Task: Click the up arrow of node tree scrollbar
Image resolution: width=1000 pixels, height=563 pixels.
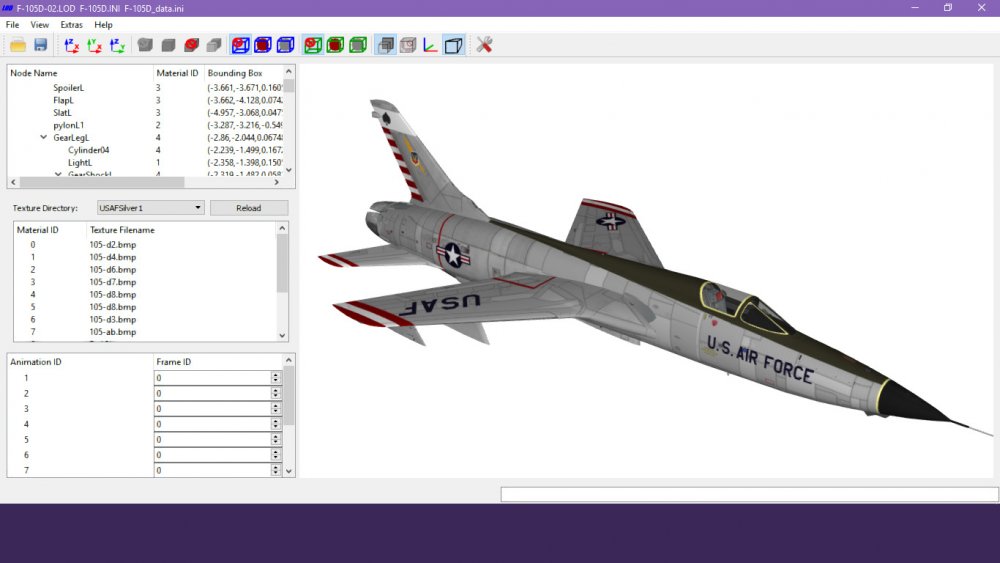Action: pos(289,71)
